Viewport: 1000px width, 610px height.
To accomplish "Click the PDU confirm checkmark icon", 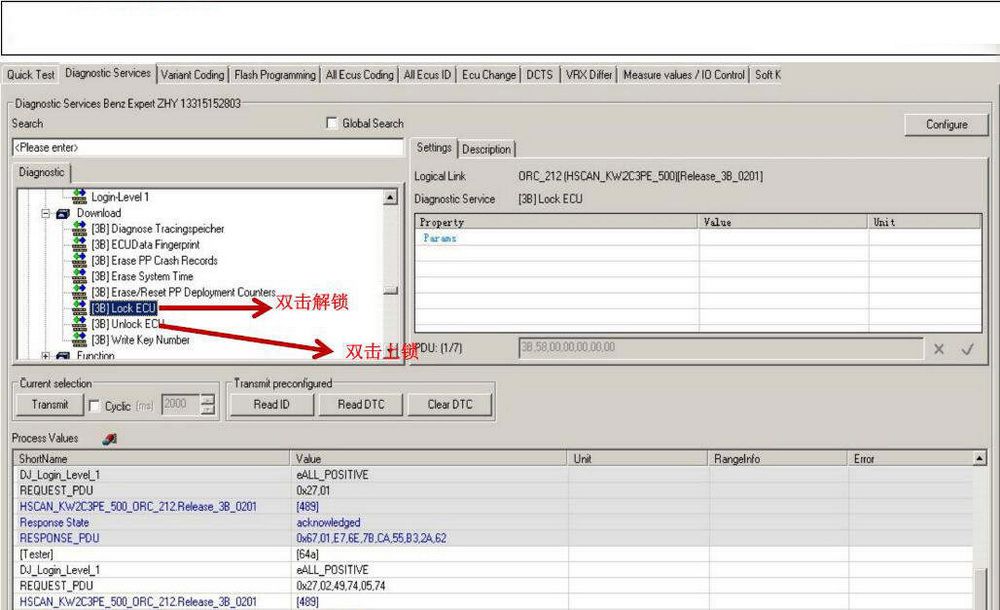I will (967, 349).
